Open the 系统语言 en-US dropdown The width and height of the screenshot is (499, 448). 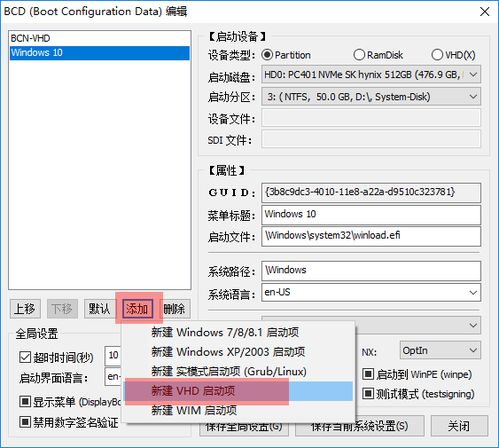(x=371, y=292)
